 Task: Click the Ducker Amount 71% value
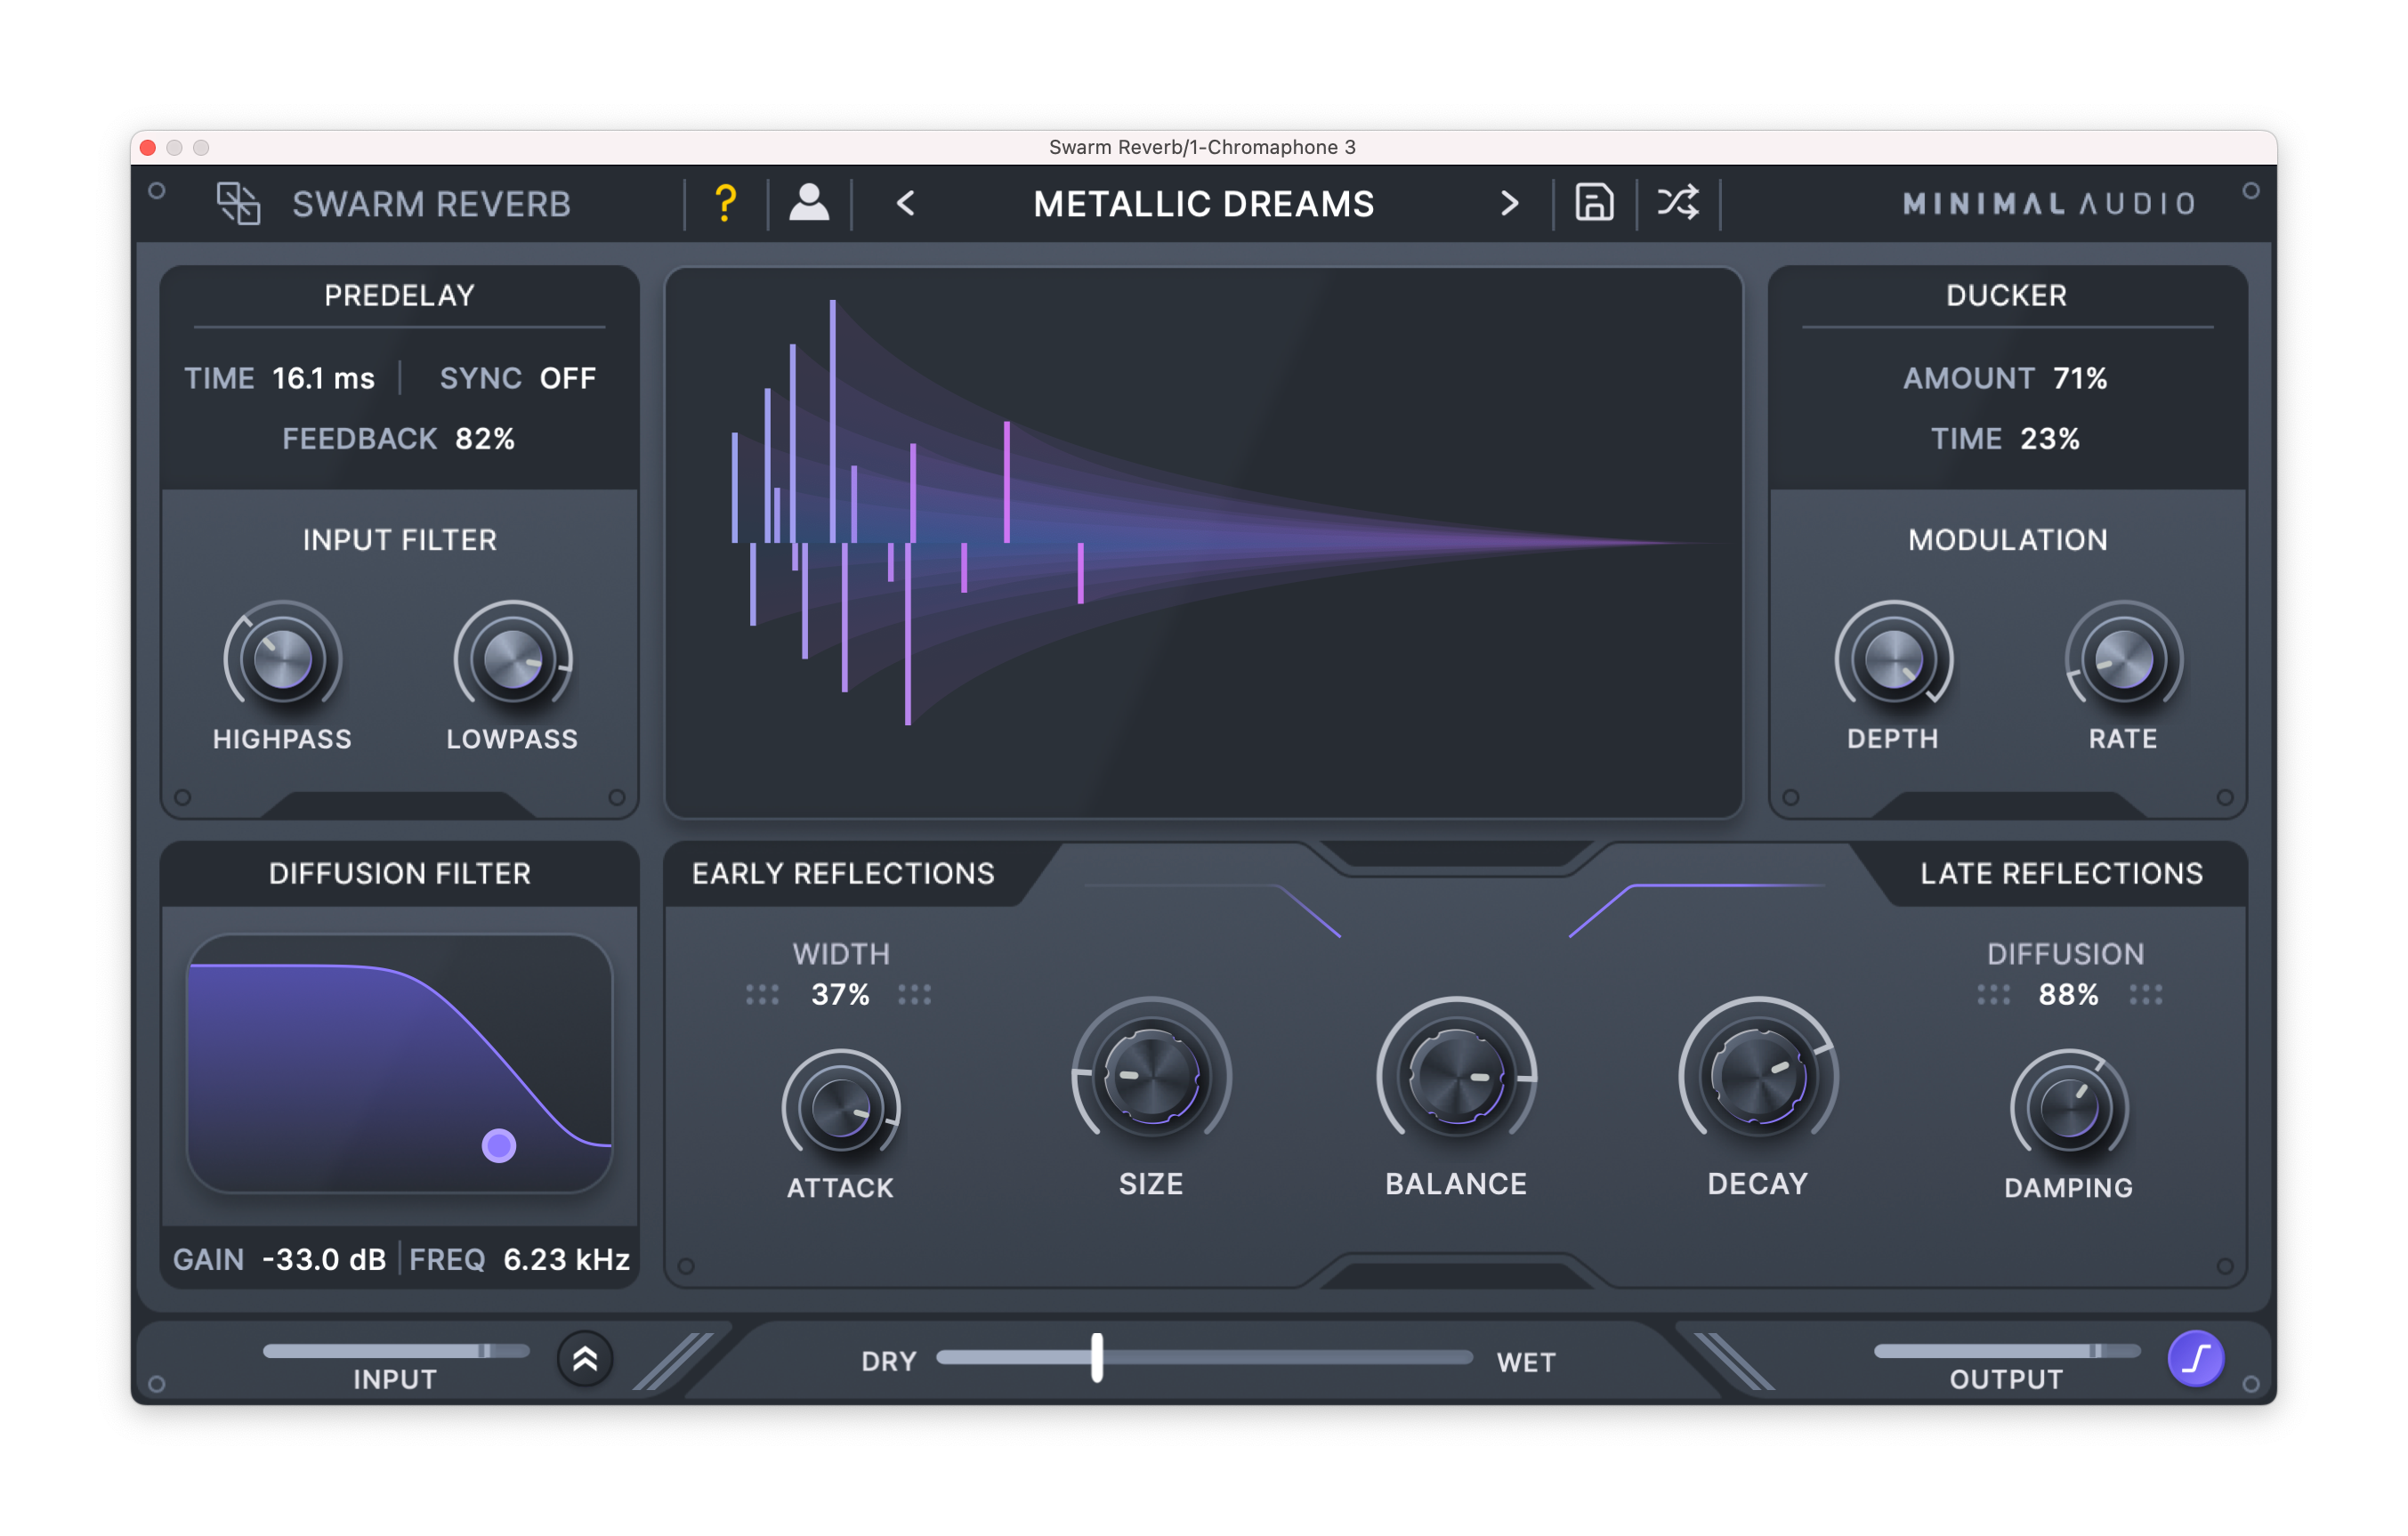2079,379
